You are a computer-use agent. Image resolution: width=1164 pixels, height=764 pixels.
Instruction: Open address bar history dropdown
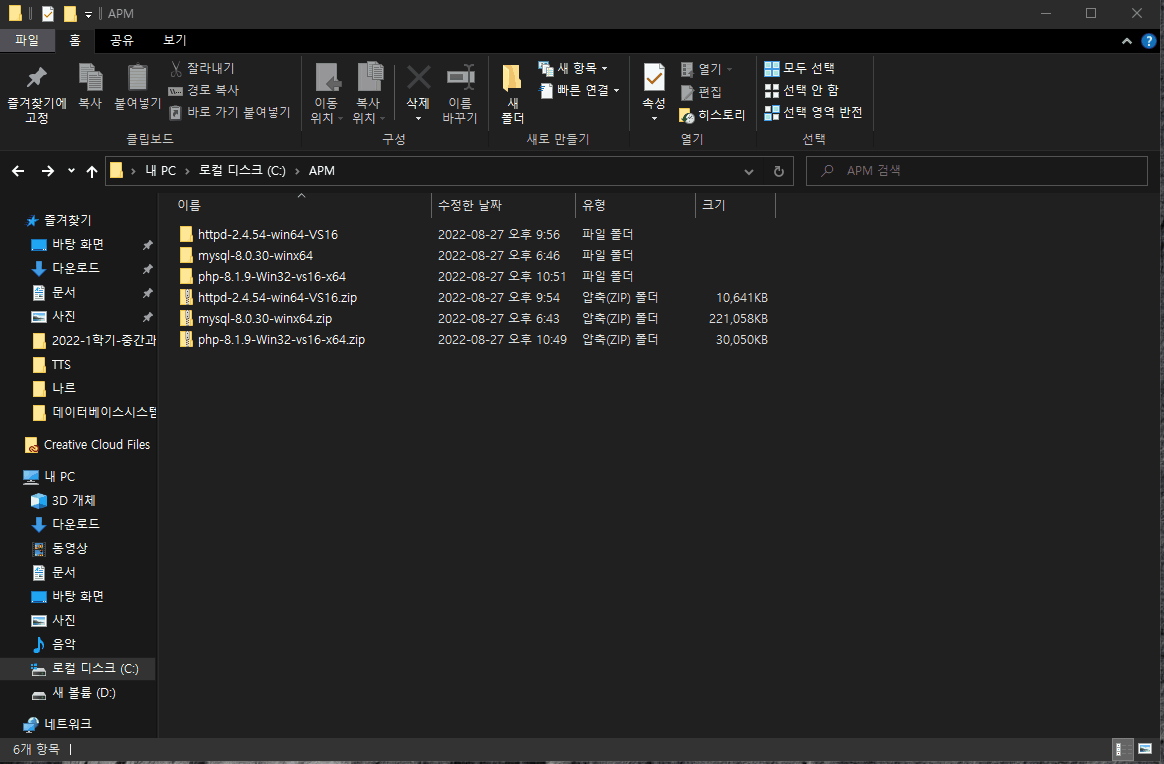point(748,172)
